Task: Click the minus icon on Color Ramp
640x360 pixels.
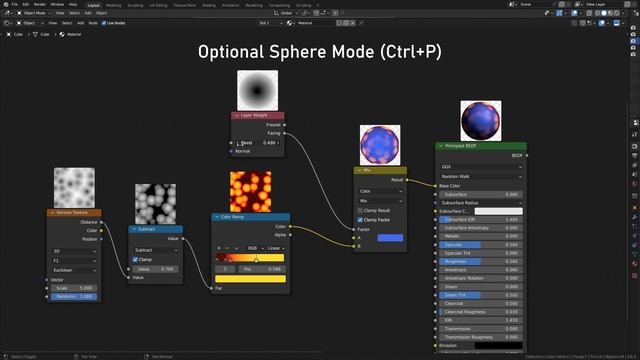Action: tap(227, 248)
